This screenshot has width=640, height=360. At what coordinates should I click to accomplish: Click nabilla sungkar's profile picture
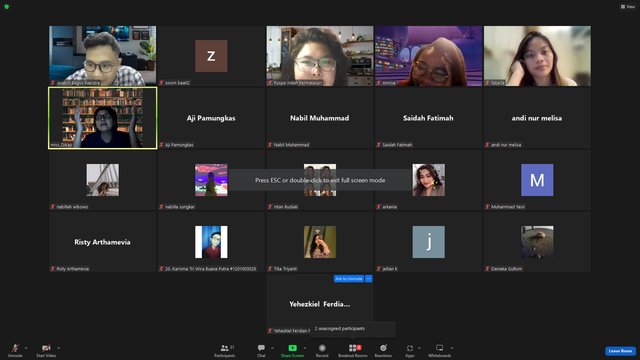211,180
